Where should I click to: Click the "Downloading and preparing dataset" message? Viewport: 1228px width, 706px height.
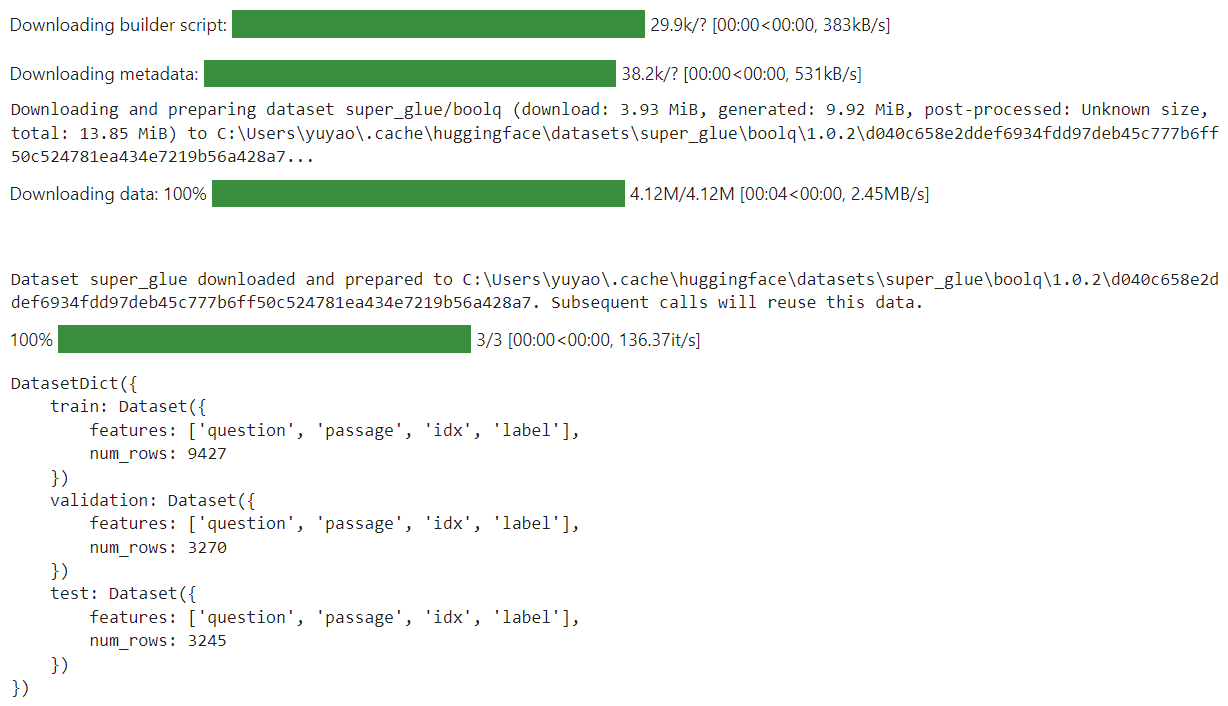point(140,109)
